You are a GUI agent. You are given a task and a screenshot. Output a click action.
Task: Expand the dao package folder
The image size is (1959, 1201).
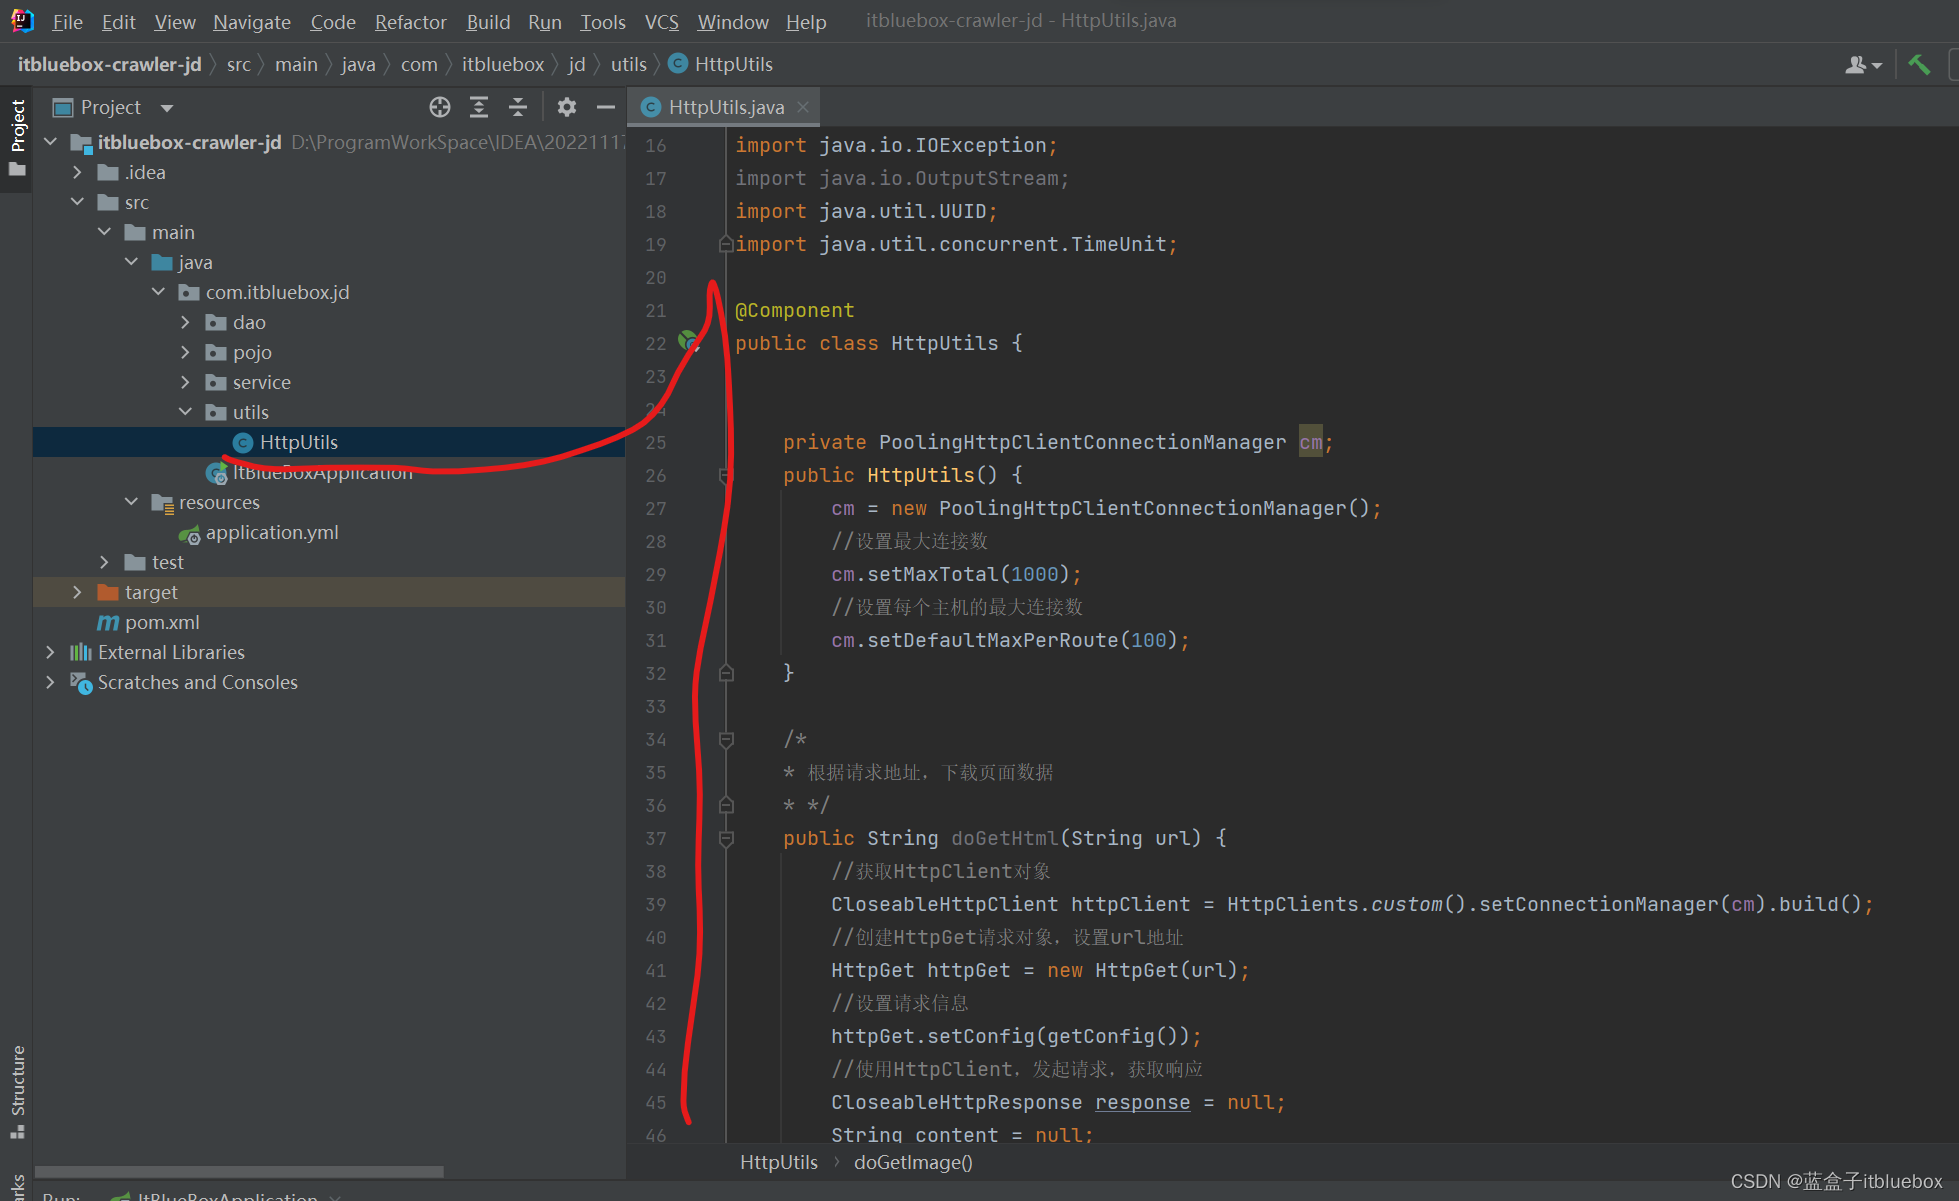point(185,322)
